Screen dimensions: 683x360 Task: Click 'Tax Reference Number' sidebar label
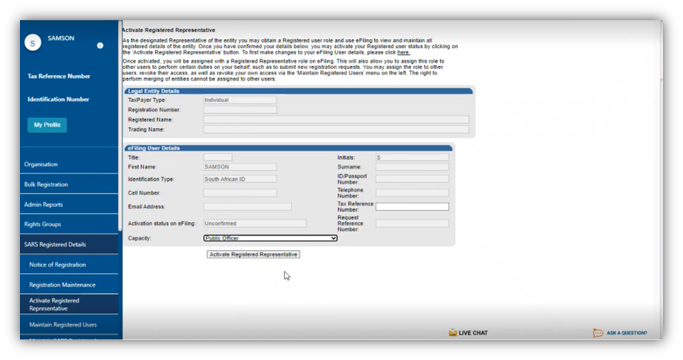pyautogui.click(x=59, y=76)
